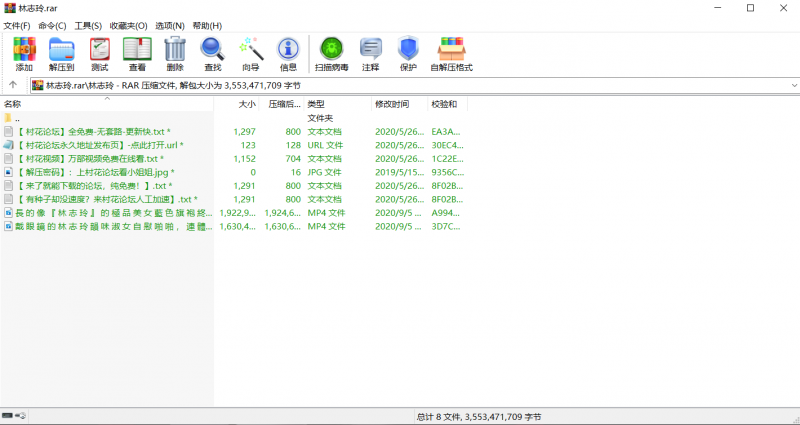The width and height of the screenshot is (800, 425).
Task: Select the parent folder ".." entry
Action: pos(17,118)
